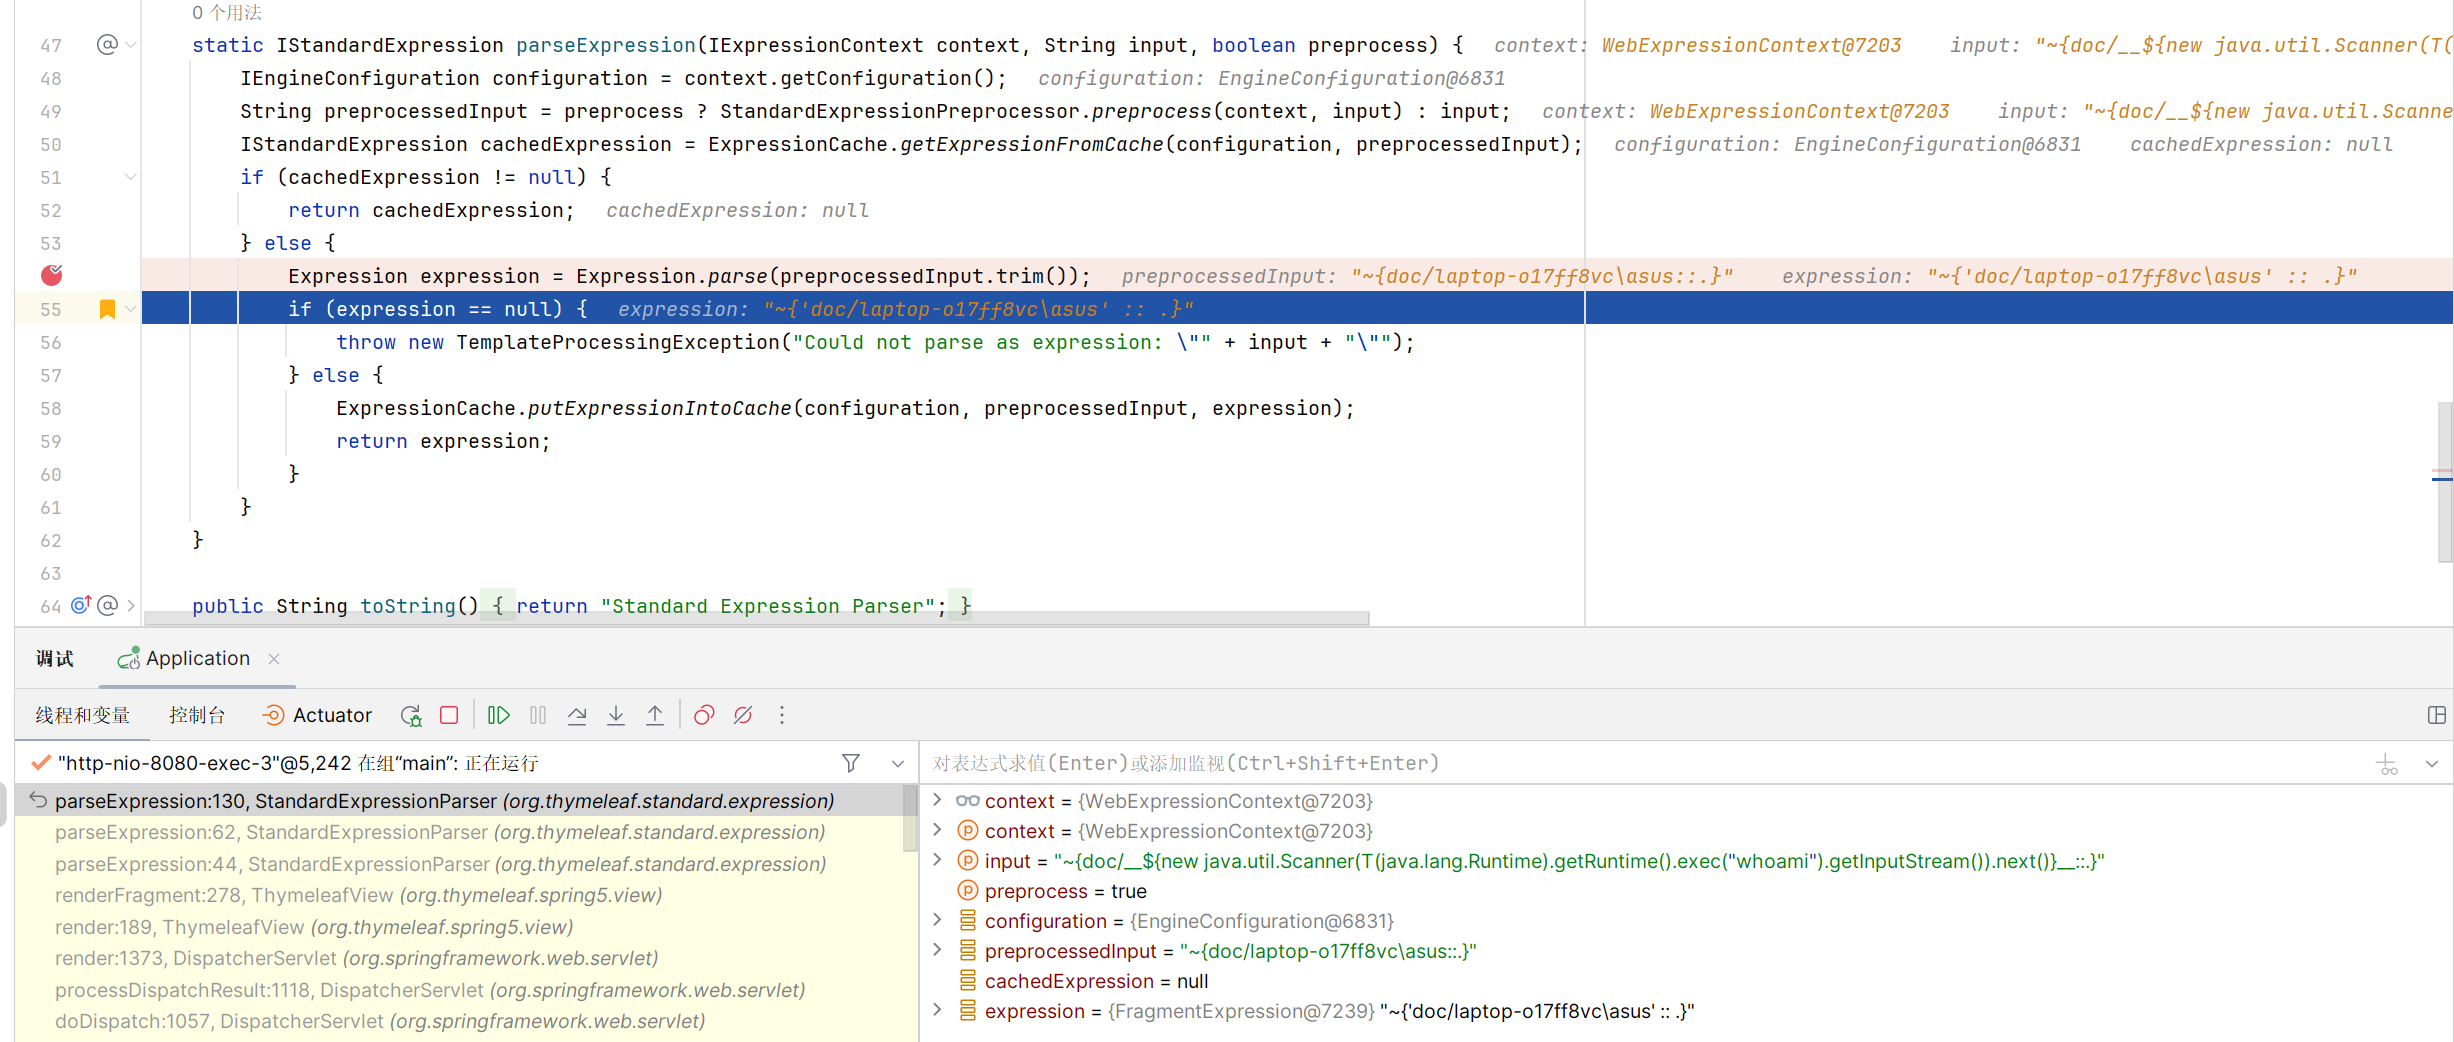
Task: Filter the thread frames list
Action: pyautogui.click(x=851, y=763)
